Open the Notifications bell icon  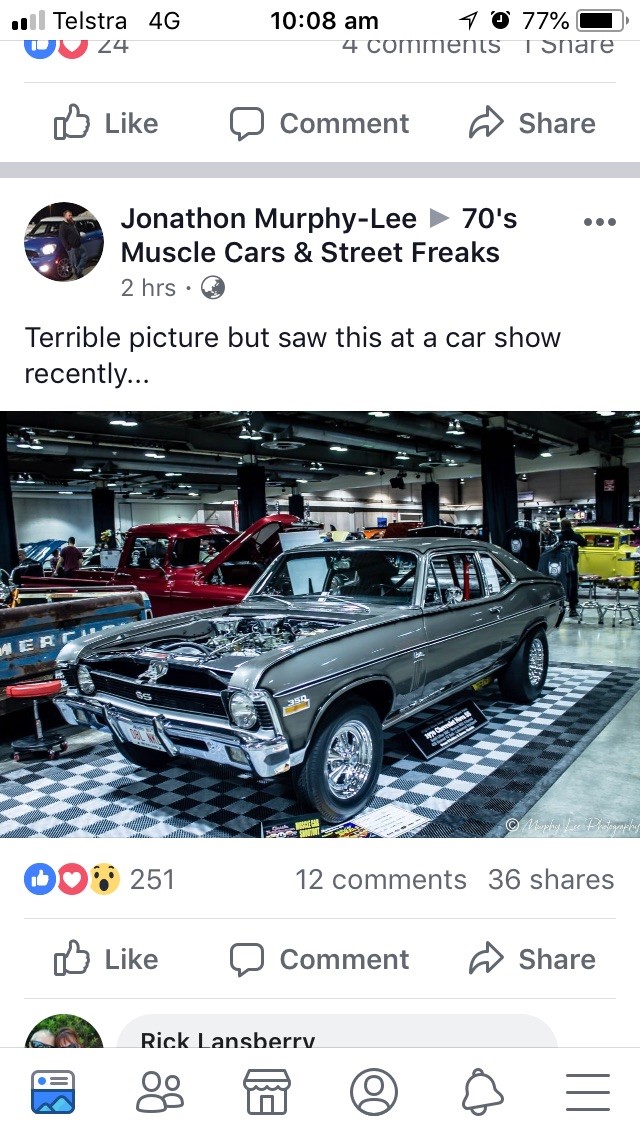pos(483,1091)
